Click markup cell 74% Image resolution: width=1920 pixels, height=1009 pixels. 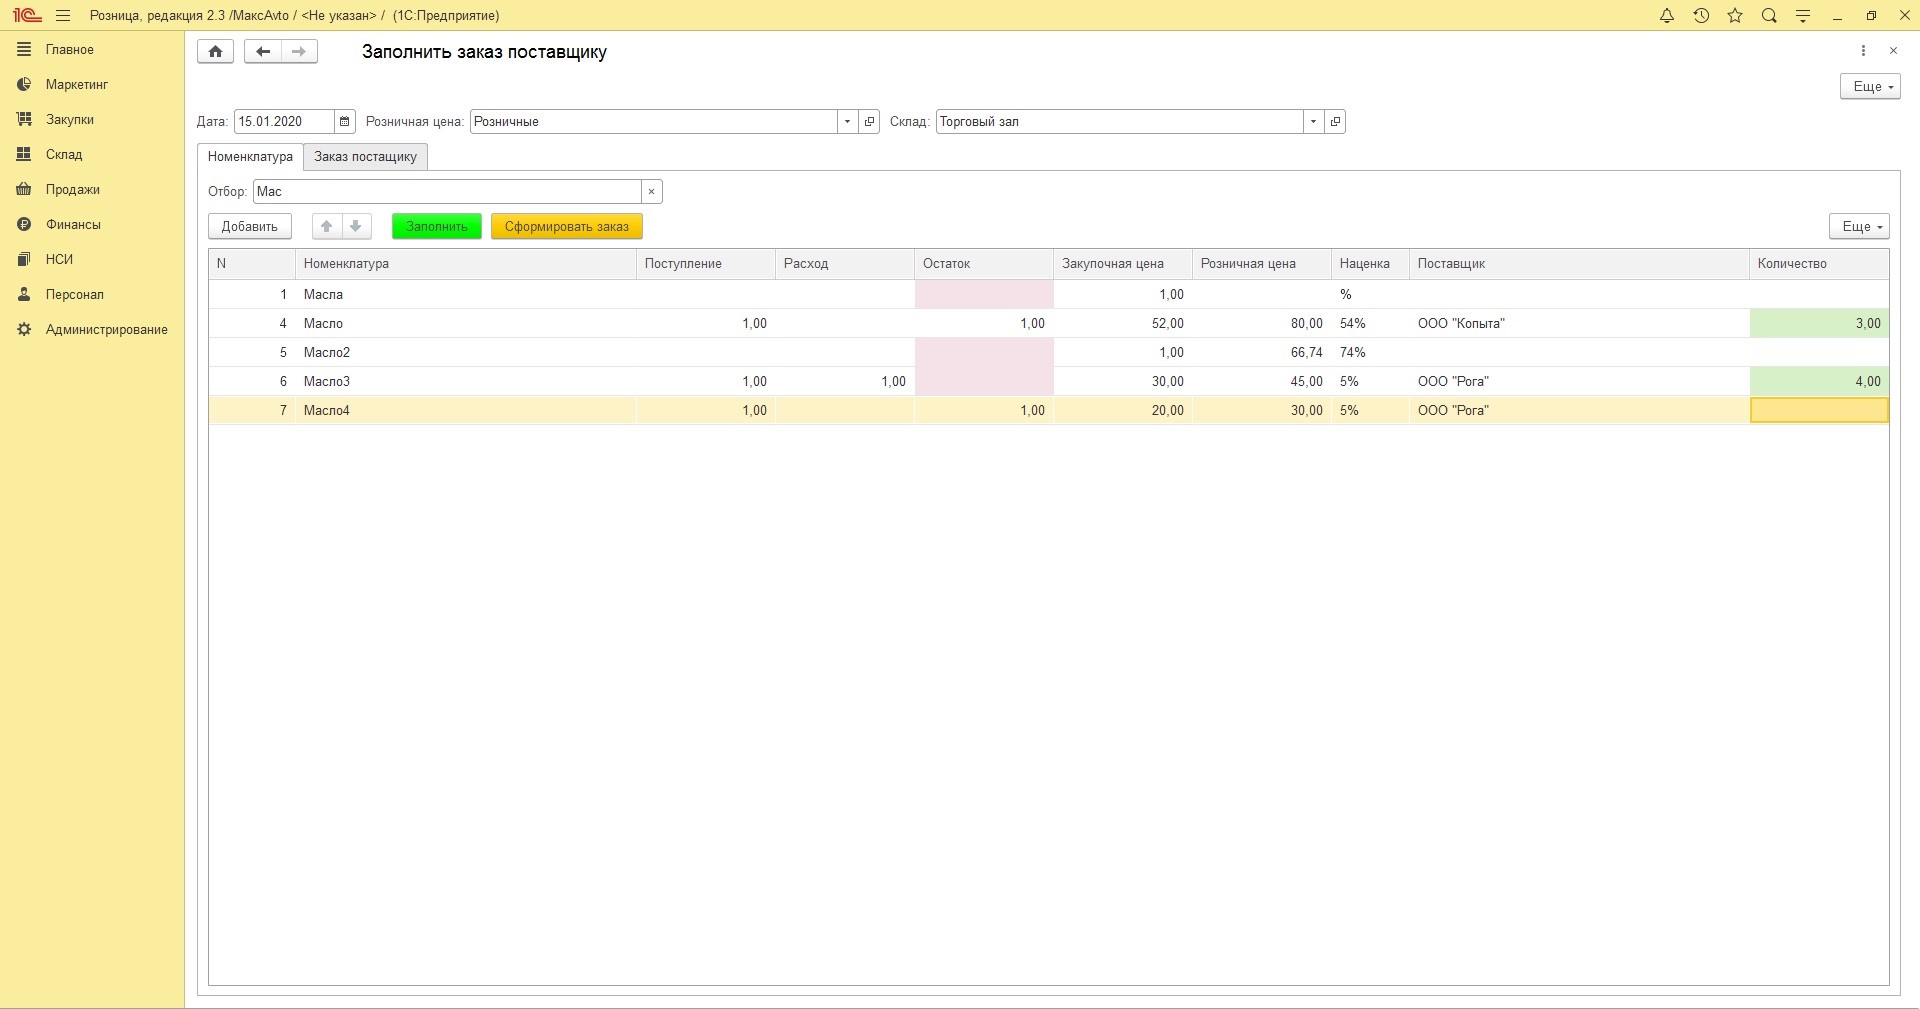pos(1370,353)
